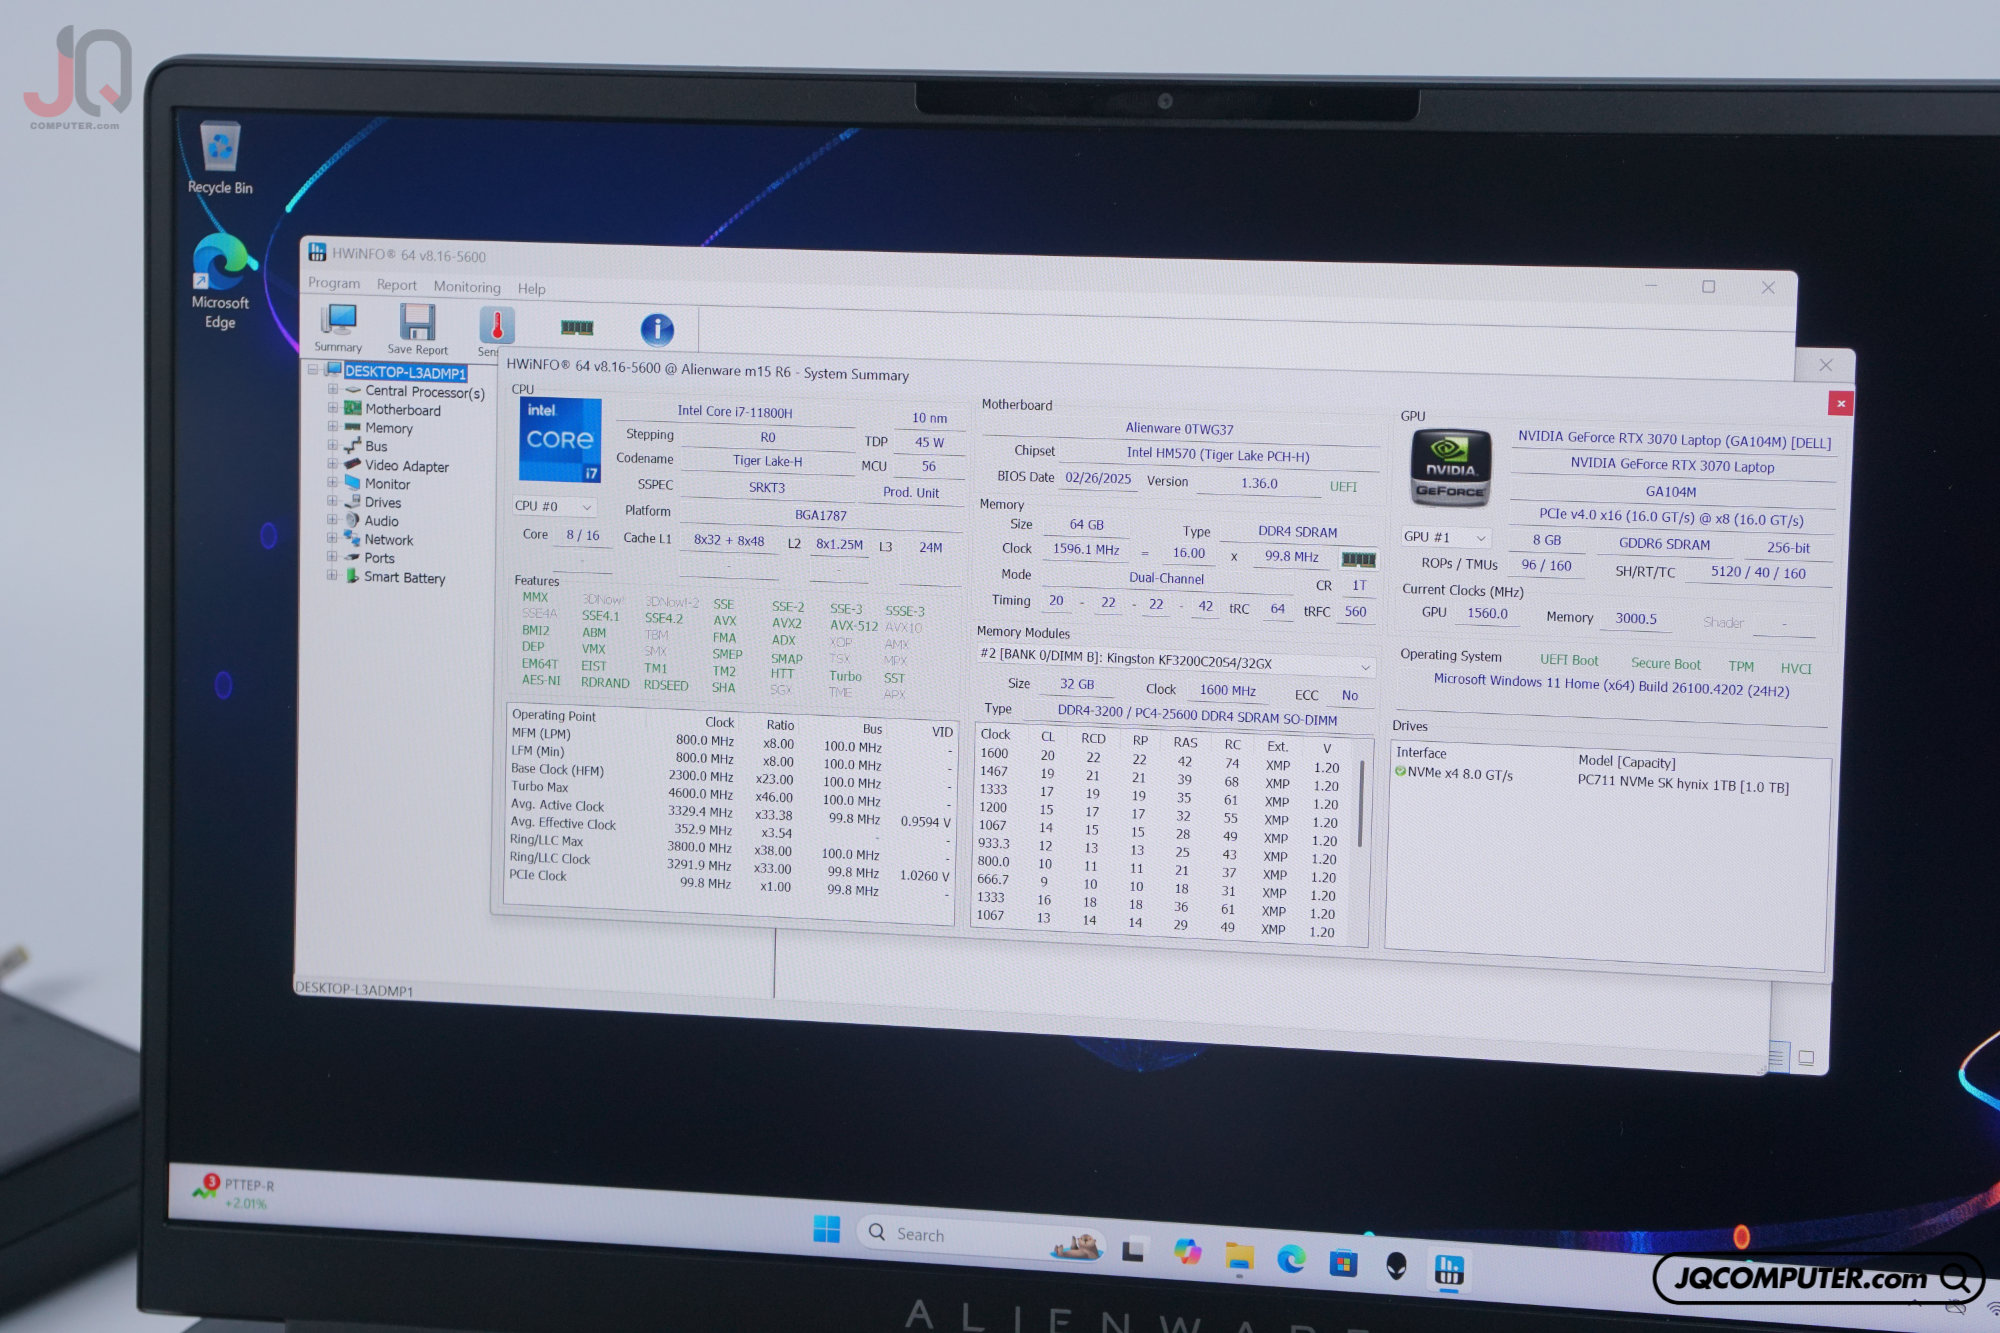
Task: Click the NVIDIA GeForce RTX 3070 Laptop (GA104M) field
Action: pos(1674,439)
